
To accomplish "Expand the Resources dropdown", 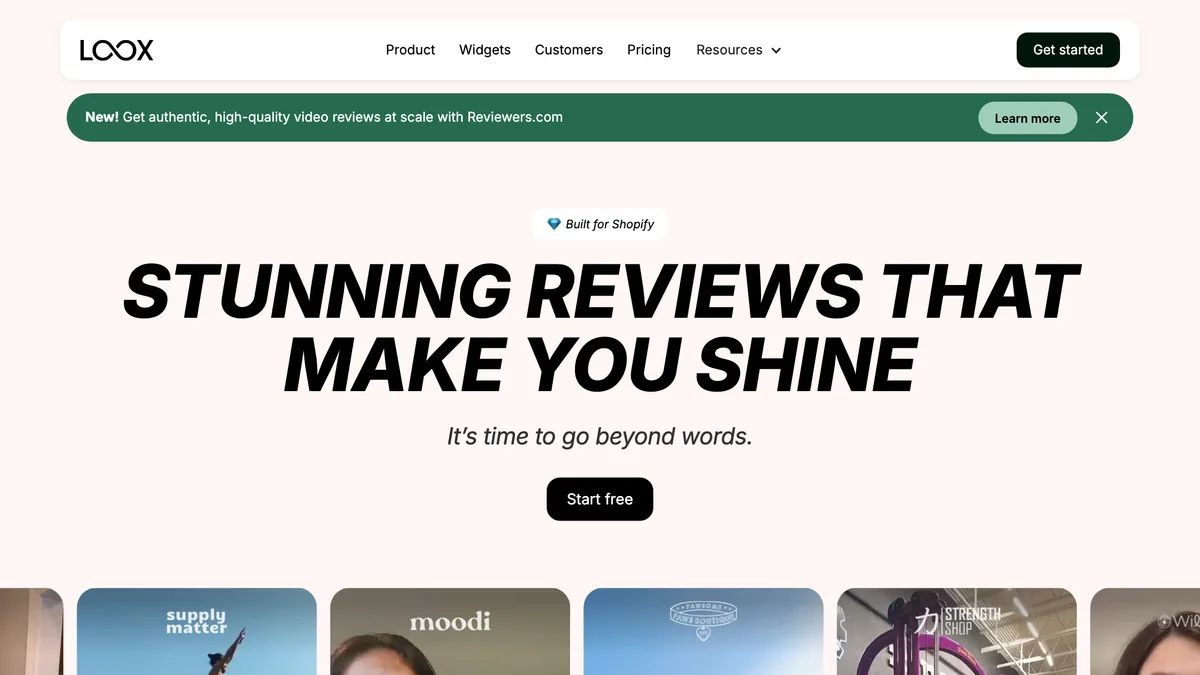I will [x=739, y=50].
